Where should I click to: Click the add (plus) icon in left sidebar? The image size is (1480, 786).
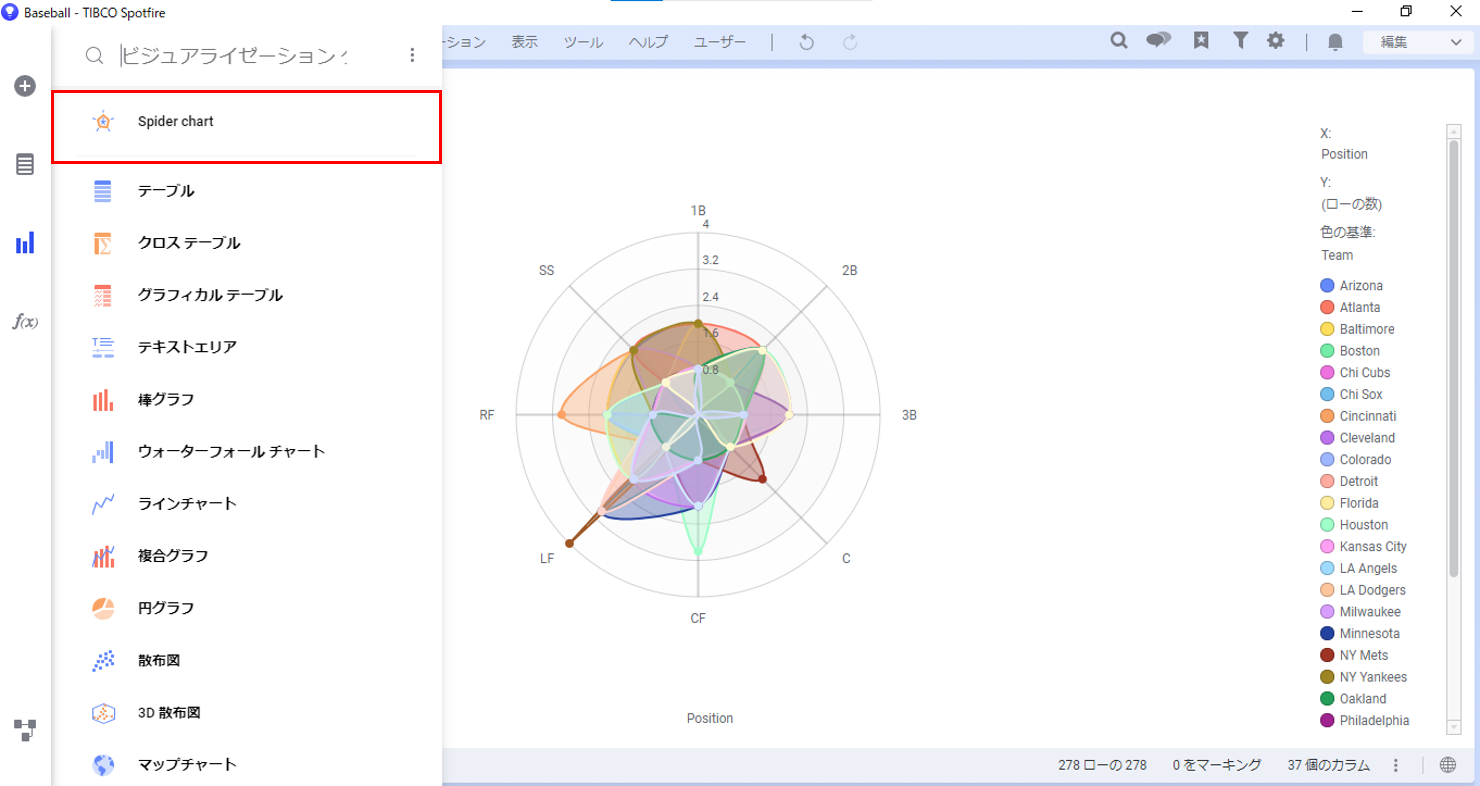coord(25,86)
